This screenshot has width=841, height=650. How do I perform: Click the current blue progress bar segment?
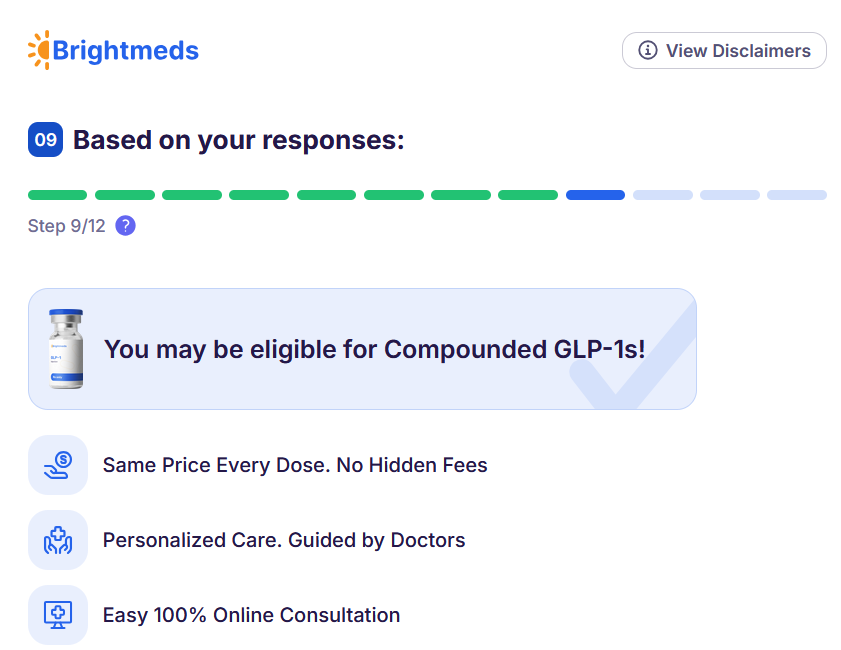click(595, 195)
